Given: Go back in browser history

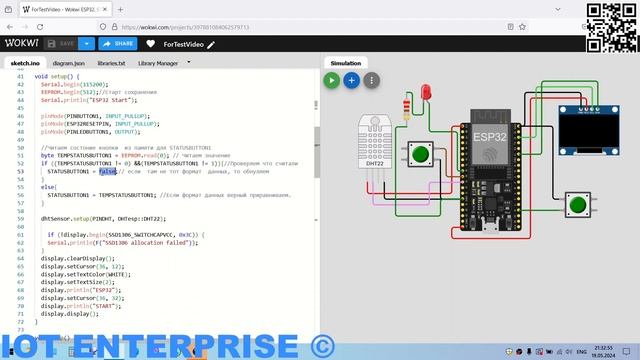Looking at the screenshot, I should [x=10, y=27].
